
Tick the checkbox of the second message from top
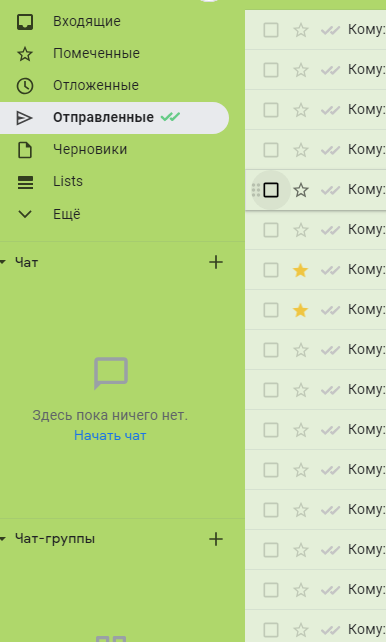pos(271,70)
